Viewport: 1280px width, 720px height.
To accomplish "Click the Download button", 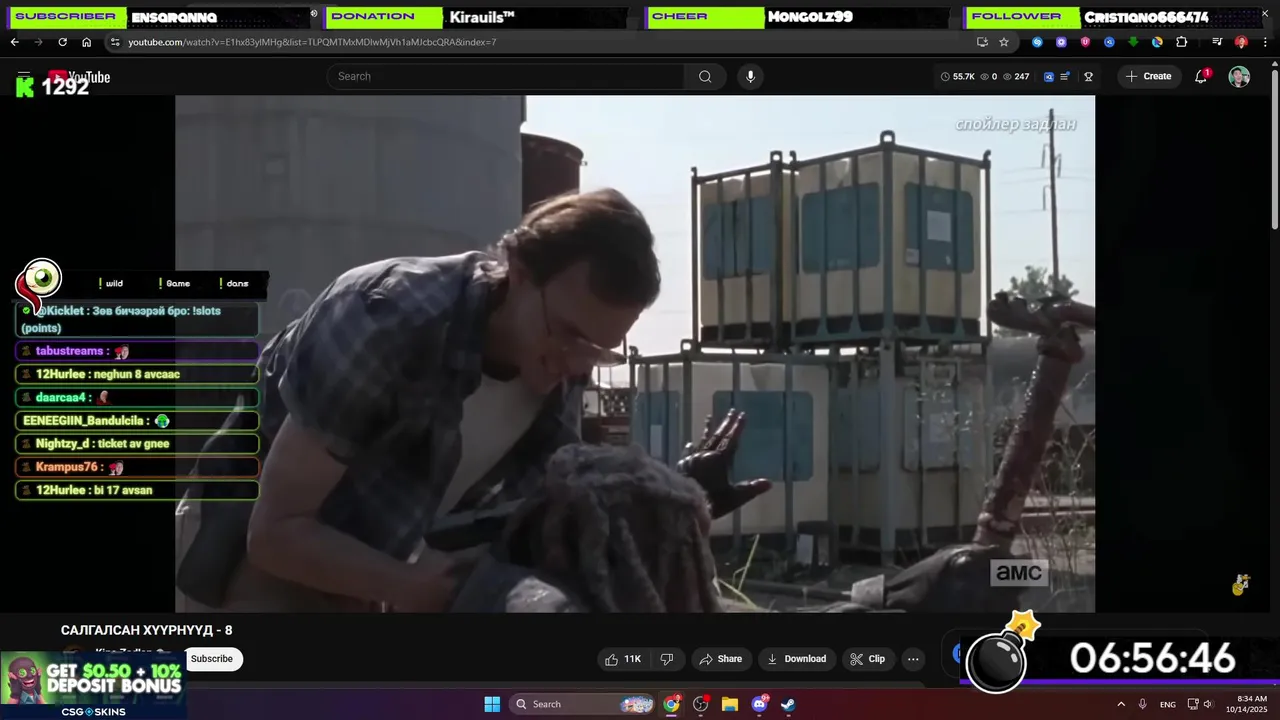I will [x=796, y=659].
